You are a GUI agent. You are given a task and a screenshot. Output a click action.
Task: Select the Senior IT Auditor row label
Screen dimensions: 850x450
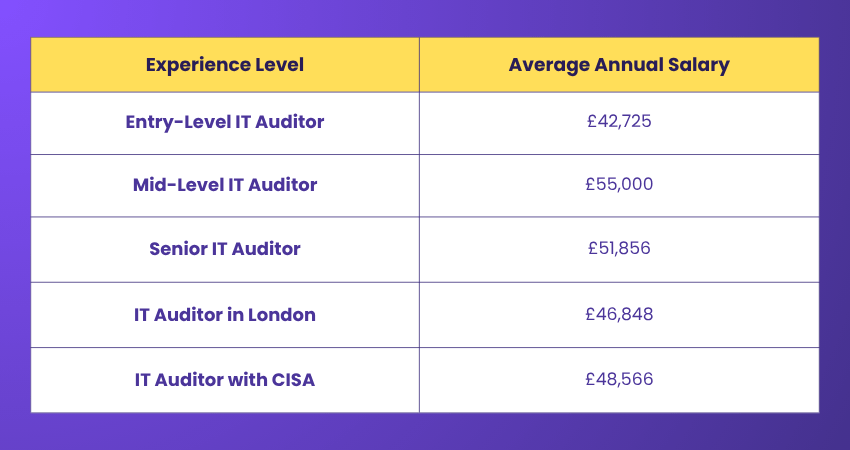225,248
